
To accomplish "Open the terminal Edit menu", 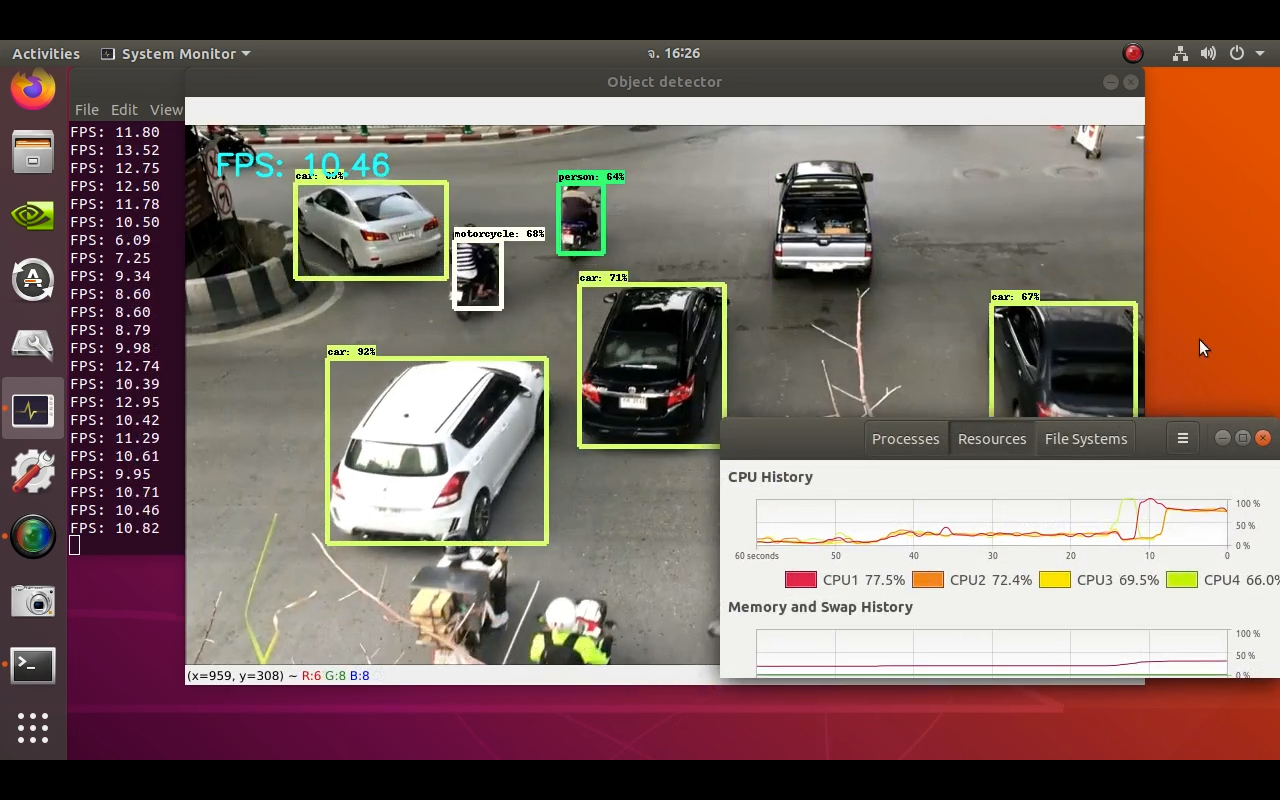I will [x=124, y=109].
